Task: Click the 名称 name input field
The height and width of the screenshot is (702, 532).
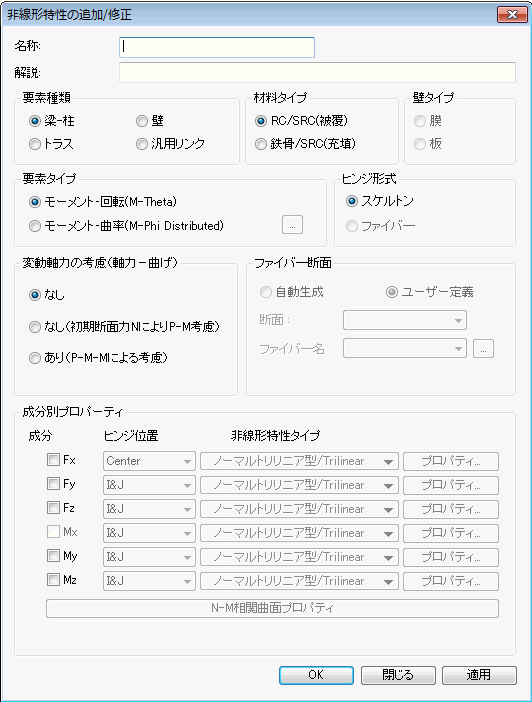Action: [217, 47]
